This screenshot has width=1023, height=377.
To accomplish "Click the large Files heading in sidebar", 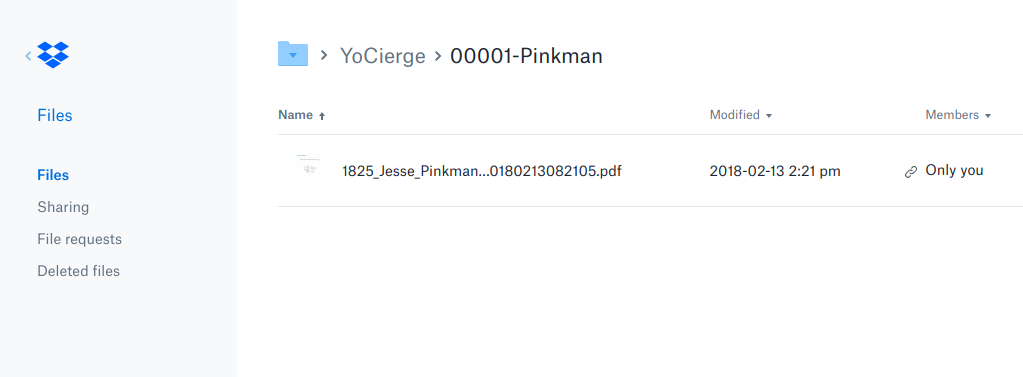I will coord(55,115).
